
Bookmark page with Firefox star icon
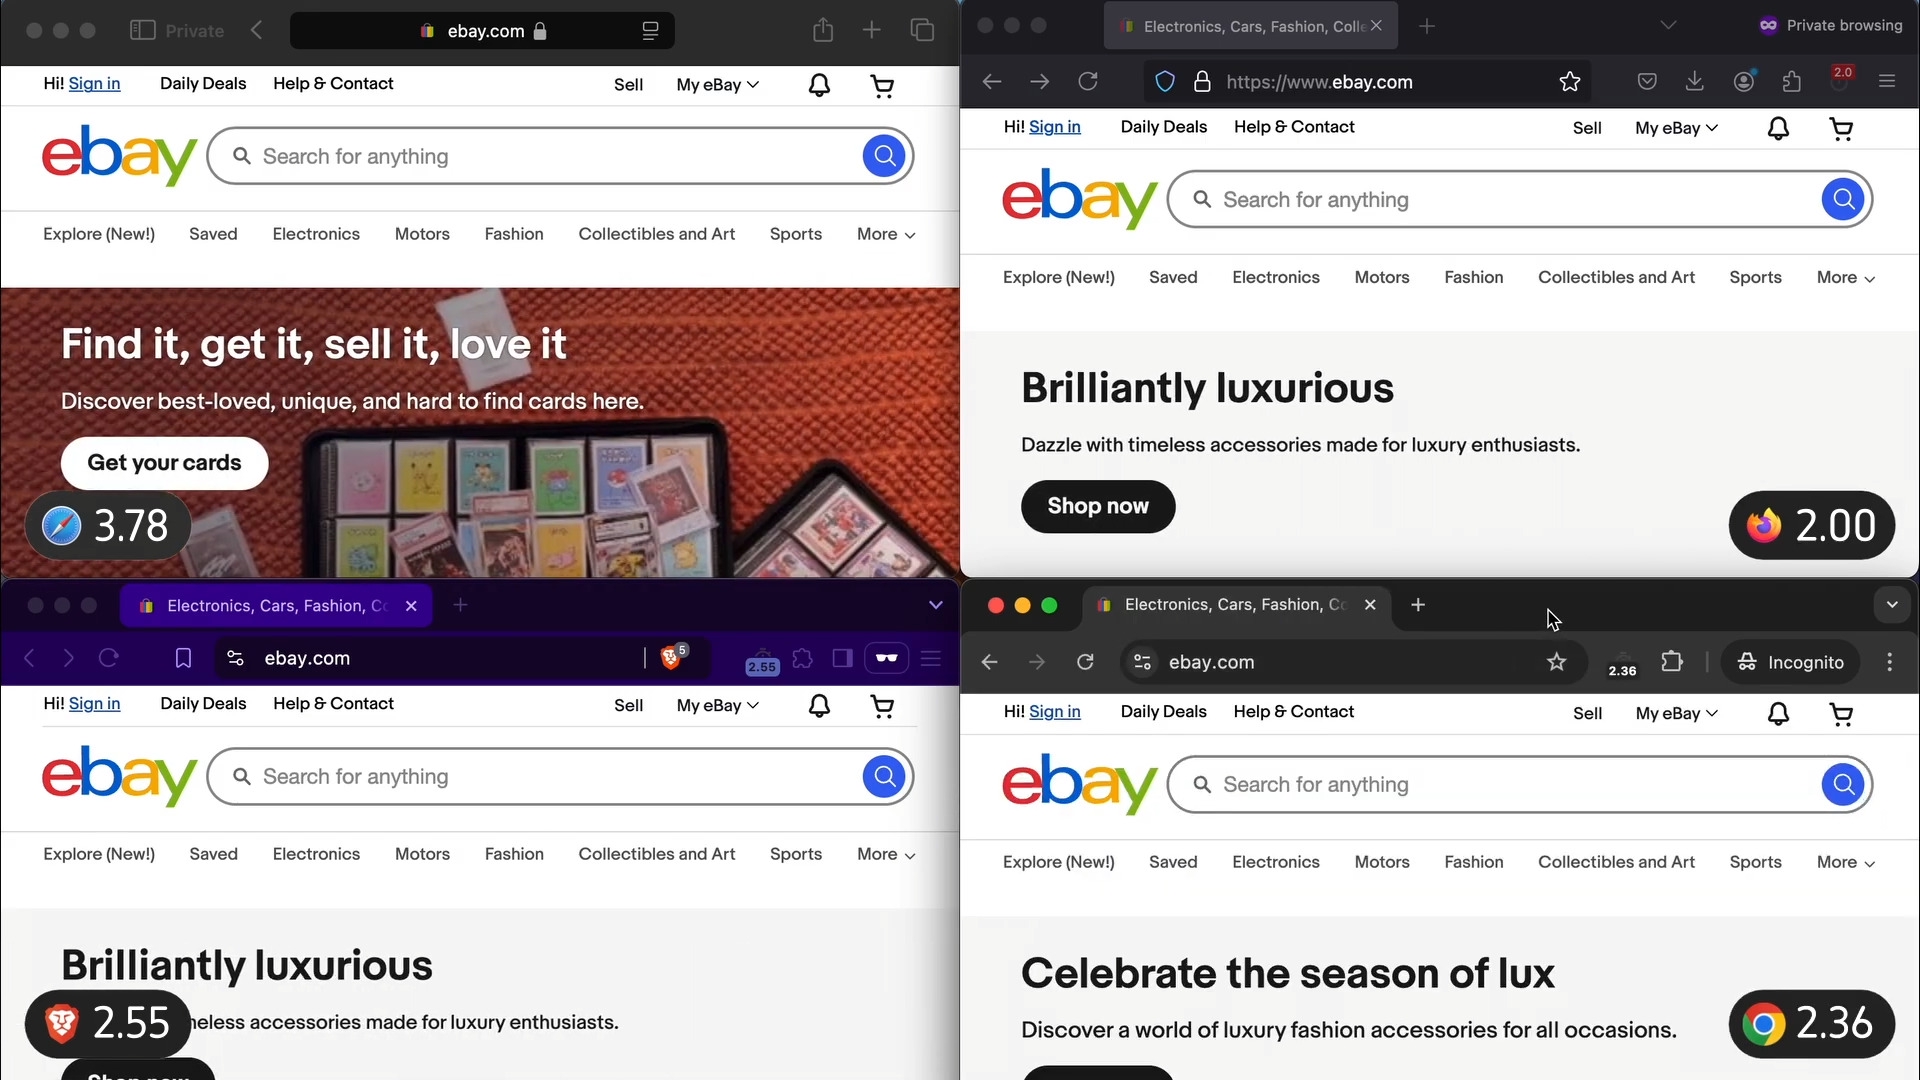coord(1570,82)
